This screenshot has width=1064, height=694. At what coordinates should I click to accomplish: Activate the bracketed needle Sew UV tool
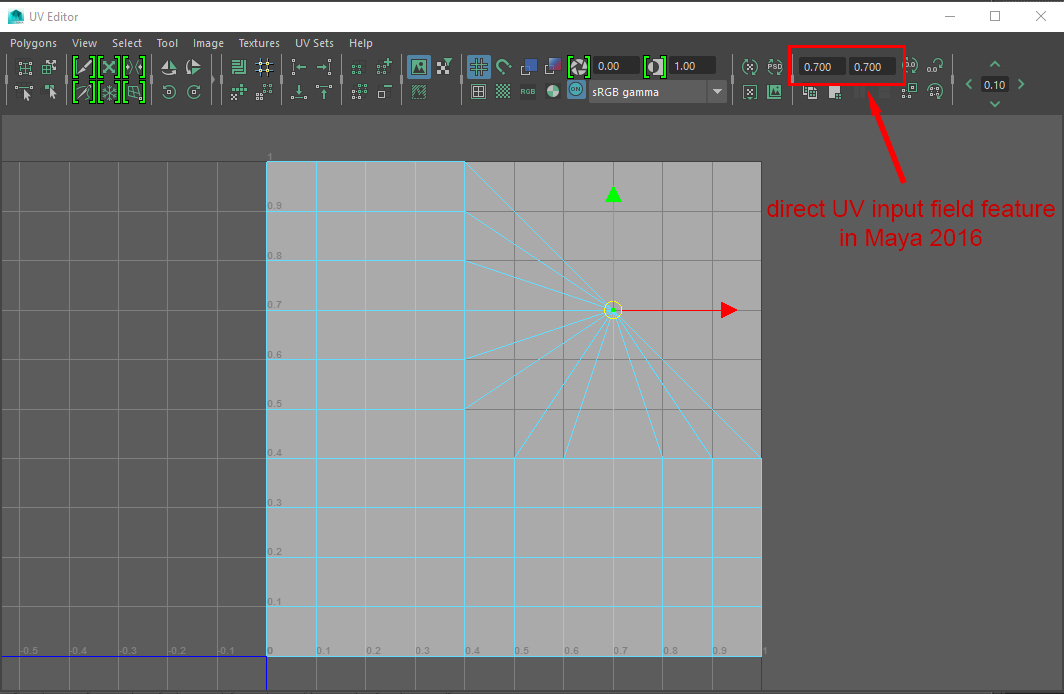coord(84,92)
